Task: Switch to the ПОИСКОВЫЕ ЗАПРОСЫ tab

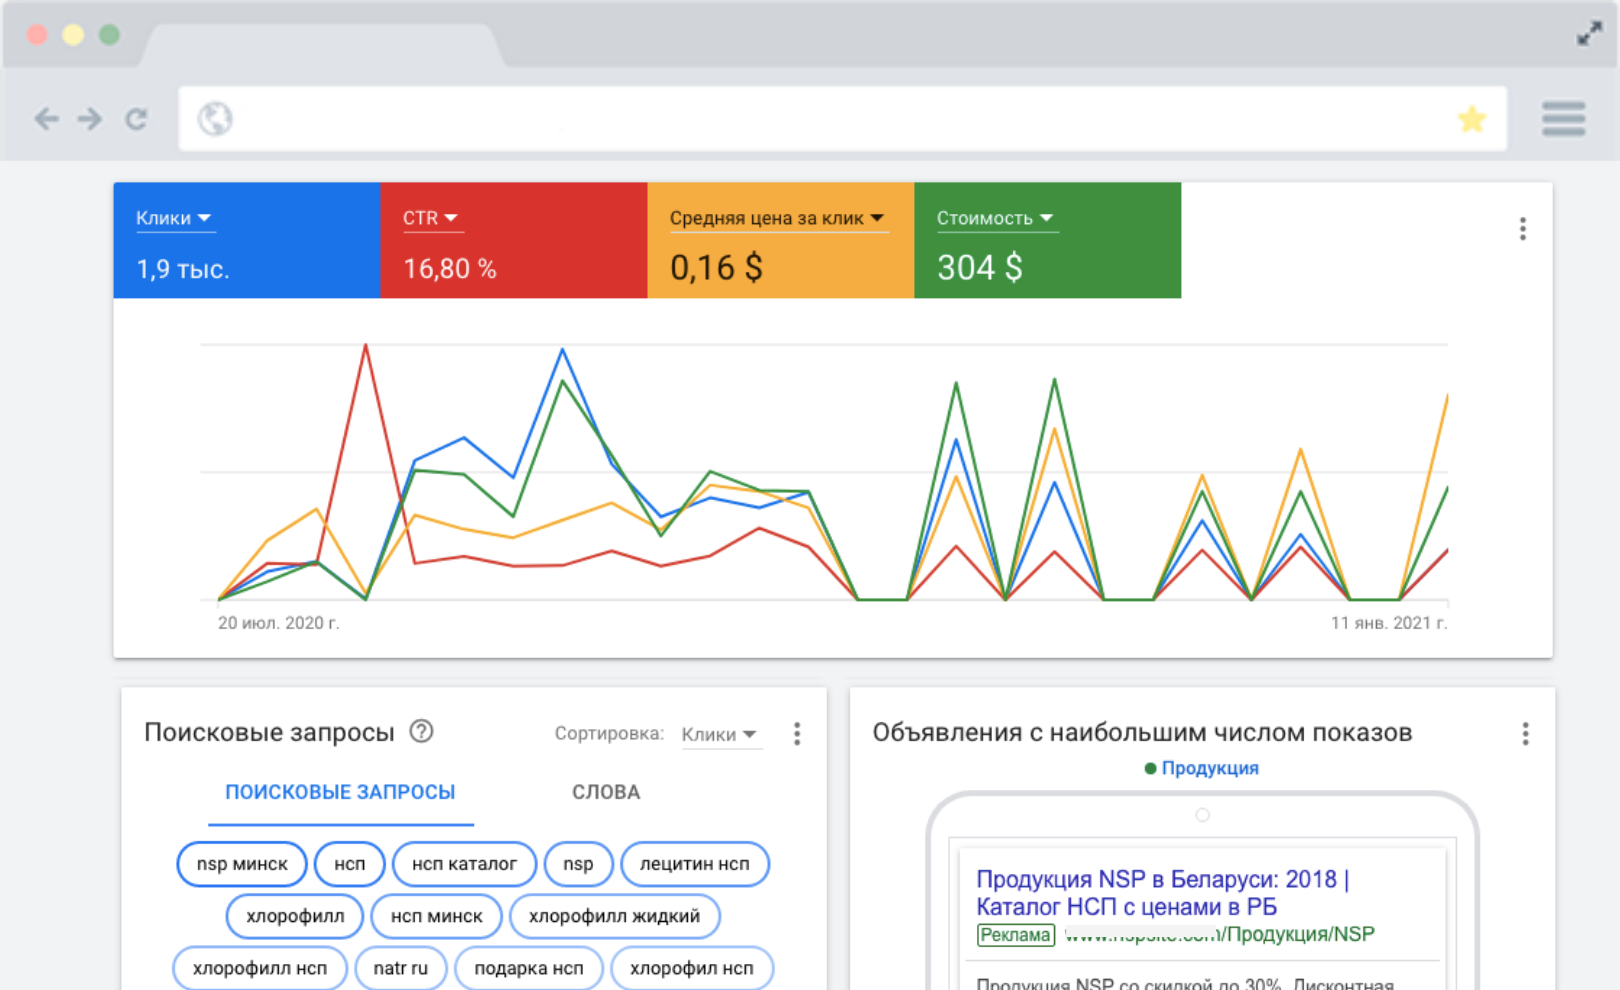Action: coord(340,792)
